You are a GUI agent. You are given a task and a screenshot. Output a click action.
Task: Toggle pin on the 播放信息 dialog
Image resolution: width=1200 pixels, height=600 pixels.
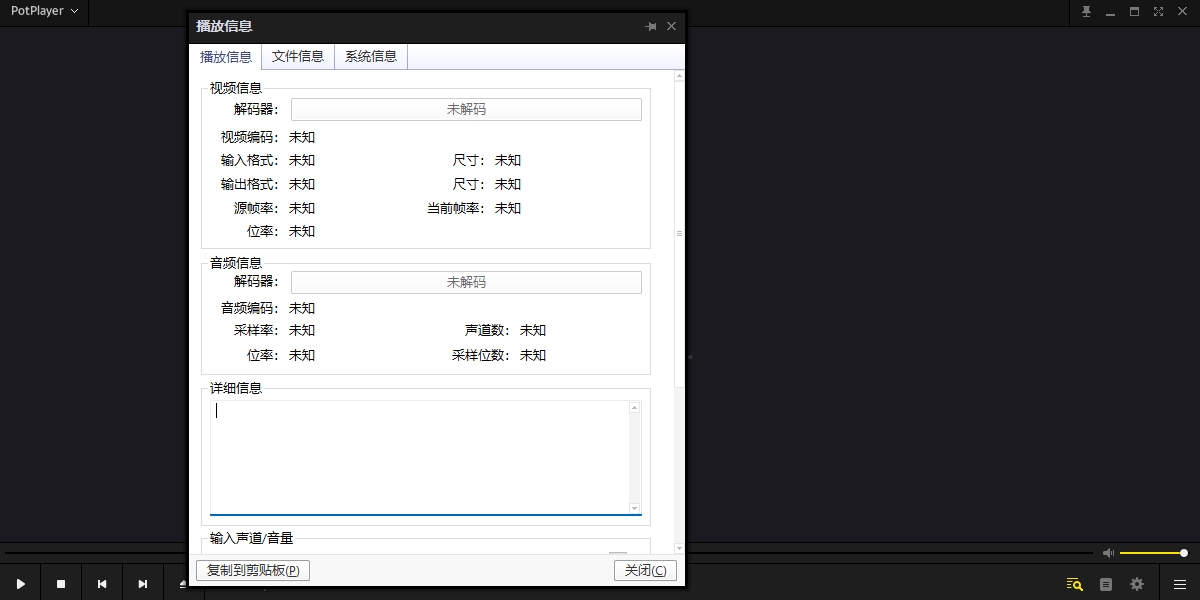coord(650,27)
